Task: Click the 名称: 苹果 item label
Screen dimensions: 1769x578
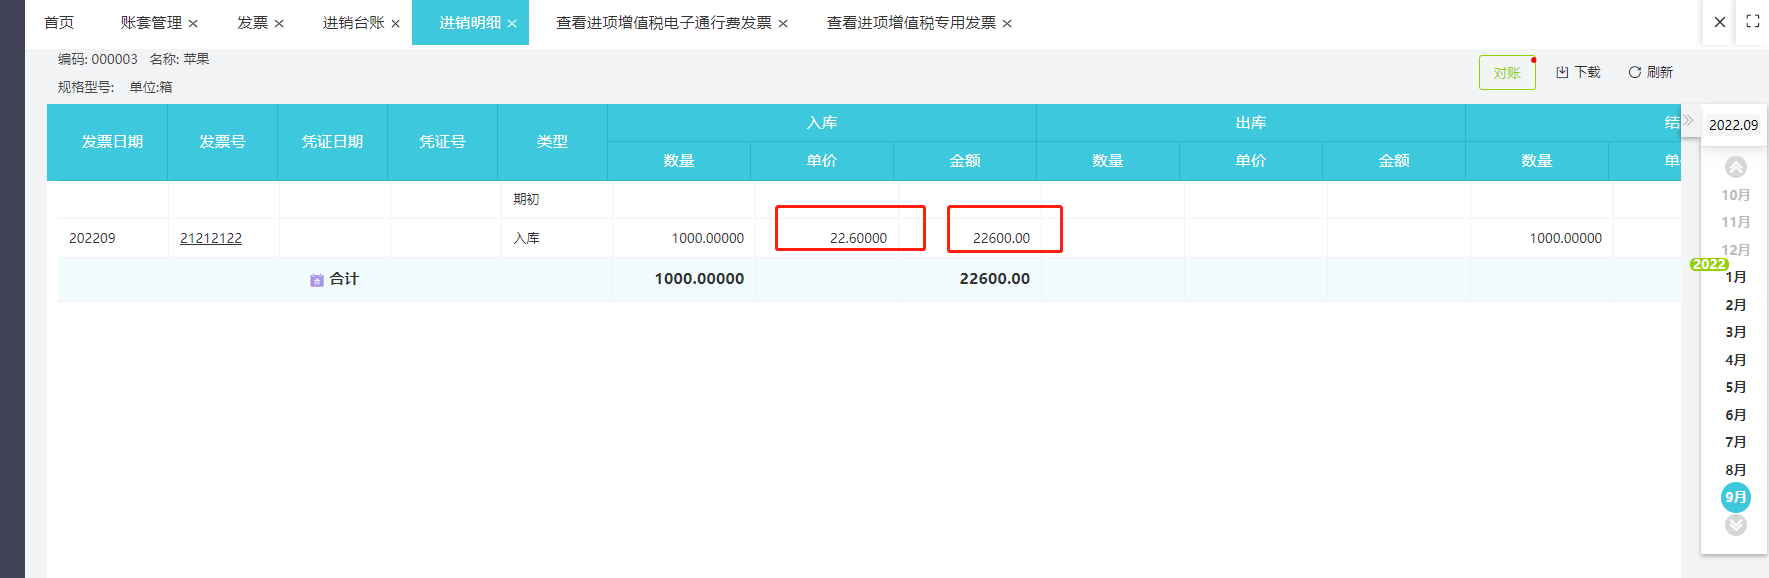Action: 180,59
